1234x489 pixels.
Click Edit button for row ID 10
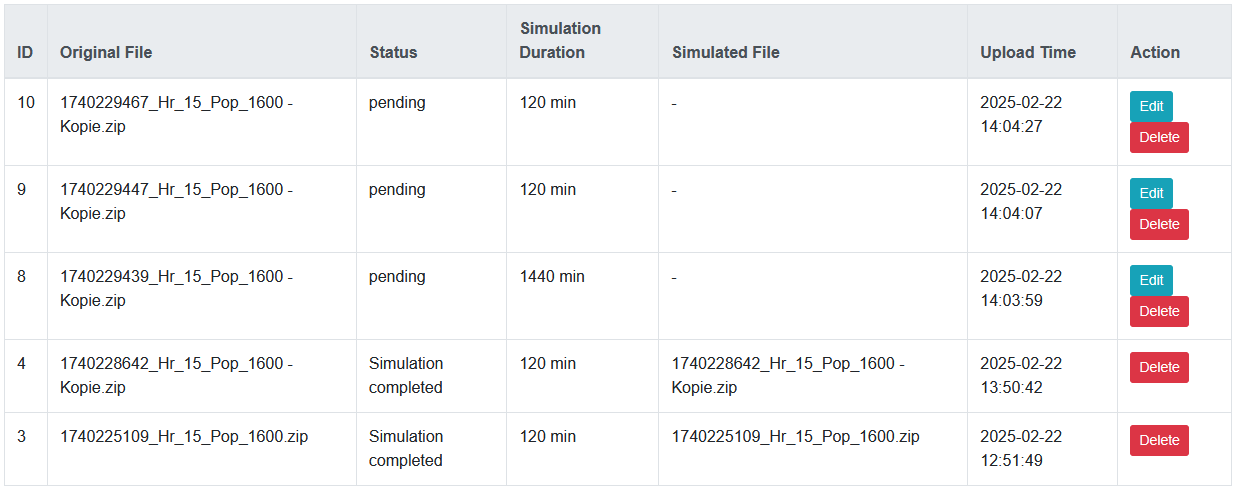coord(1151,106)
